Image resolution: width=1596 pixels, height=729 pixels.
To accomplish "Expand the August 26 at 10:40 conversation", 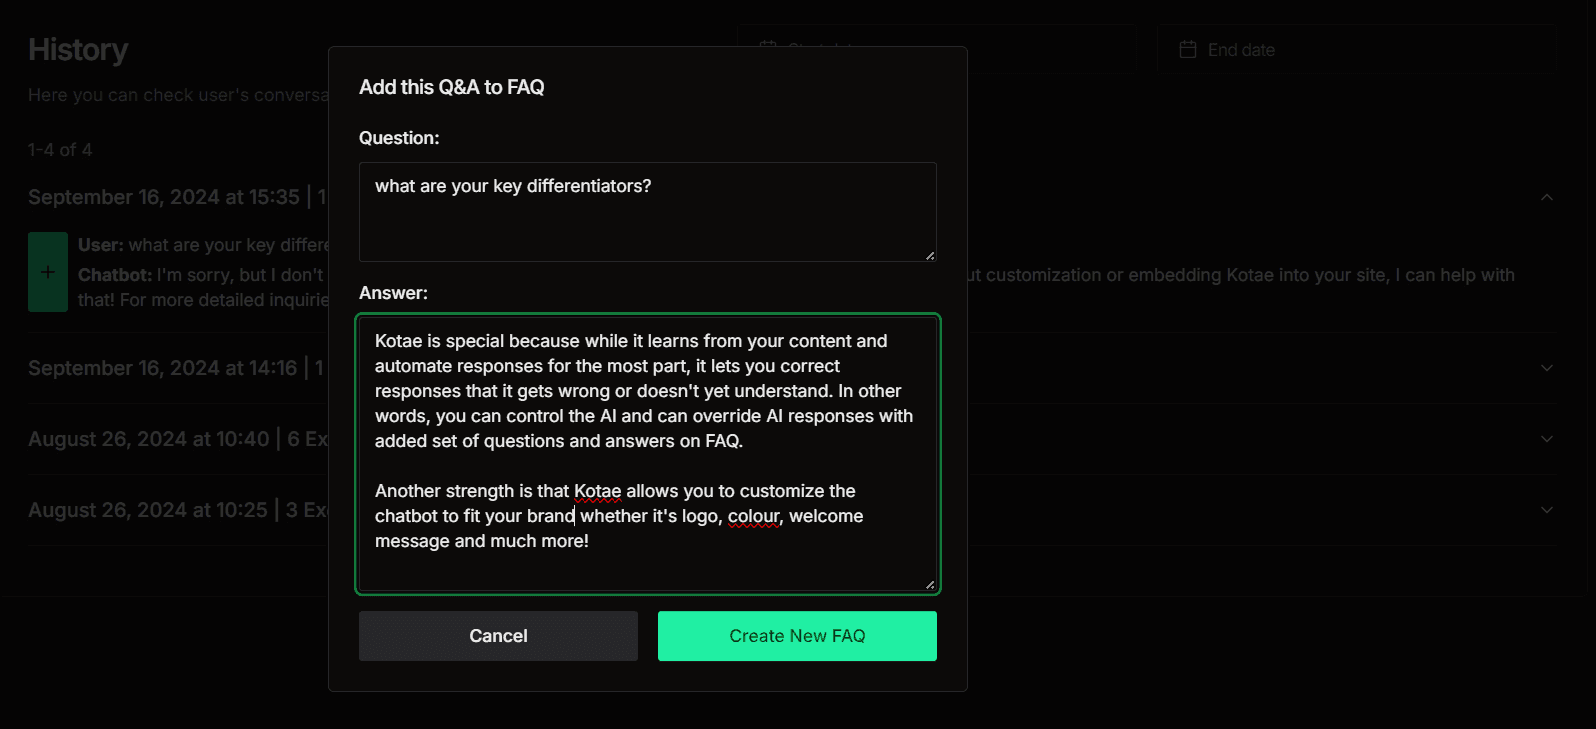I will (x=1545, y=438).
